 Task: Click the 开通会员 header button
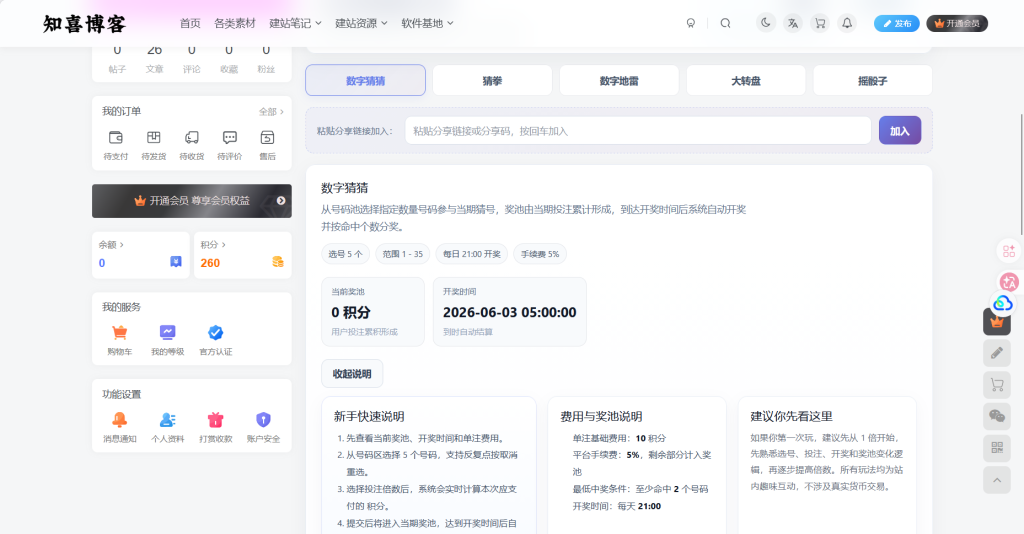point(957,24)
